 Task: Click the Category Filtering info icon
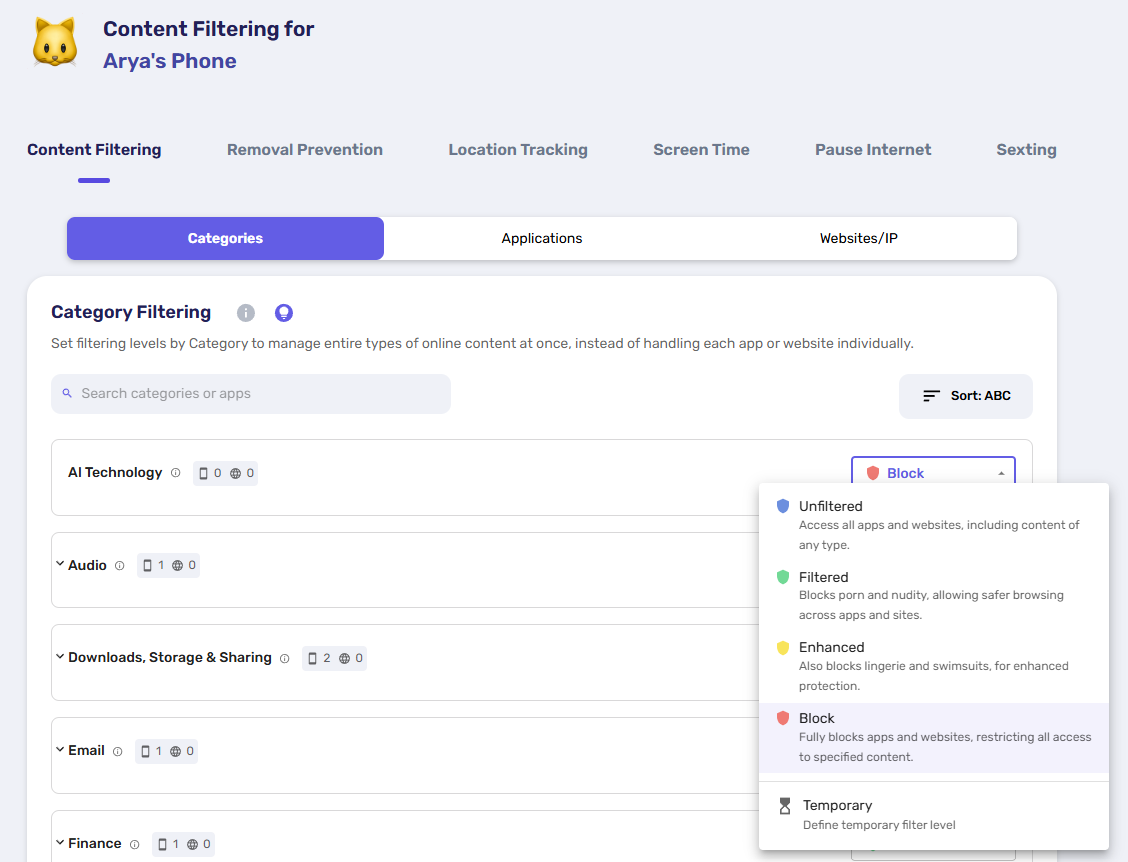246,313
